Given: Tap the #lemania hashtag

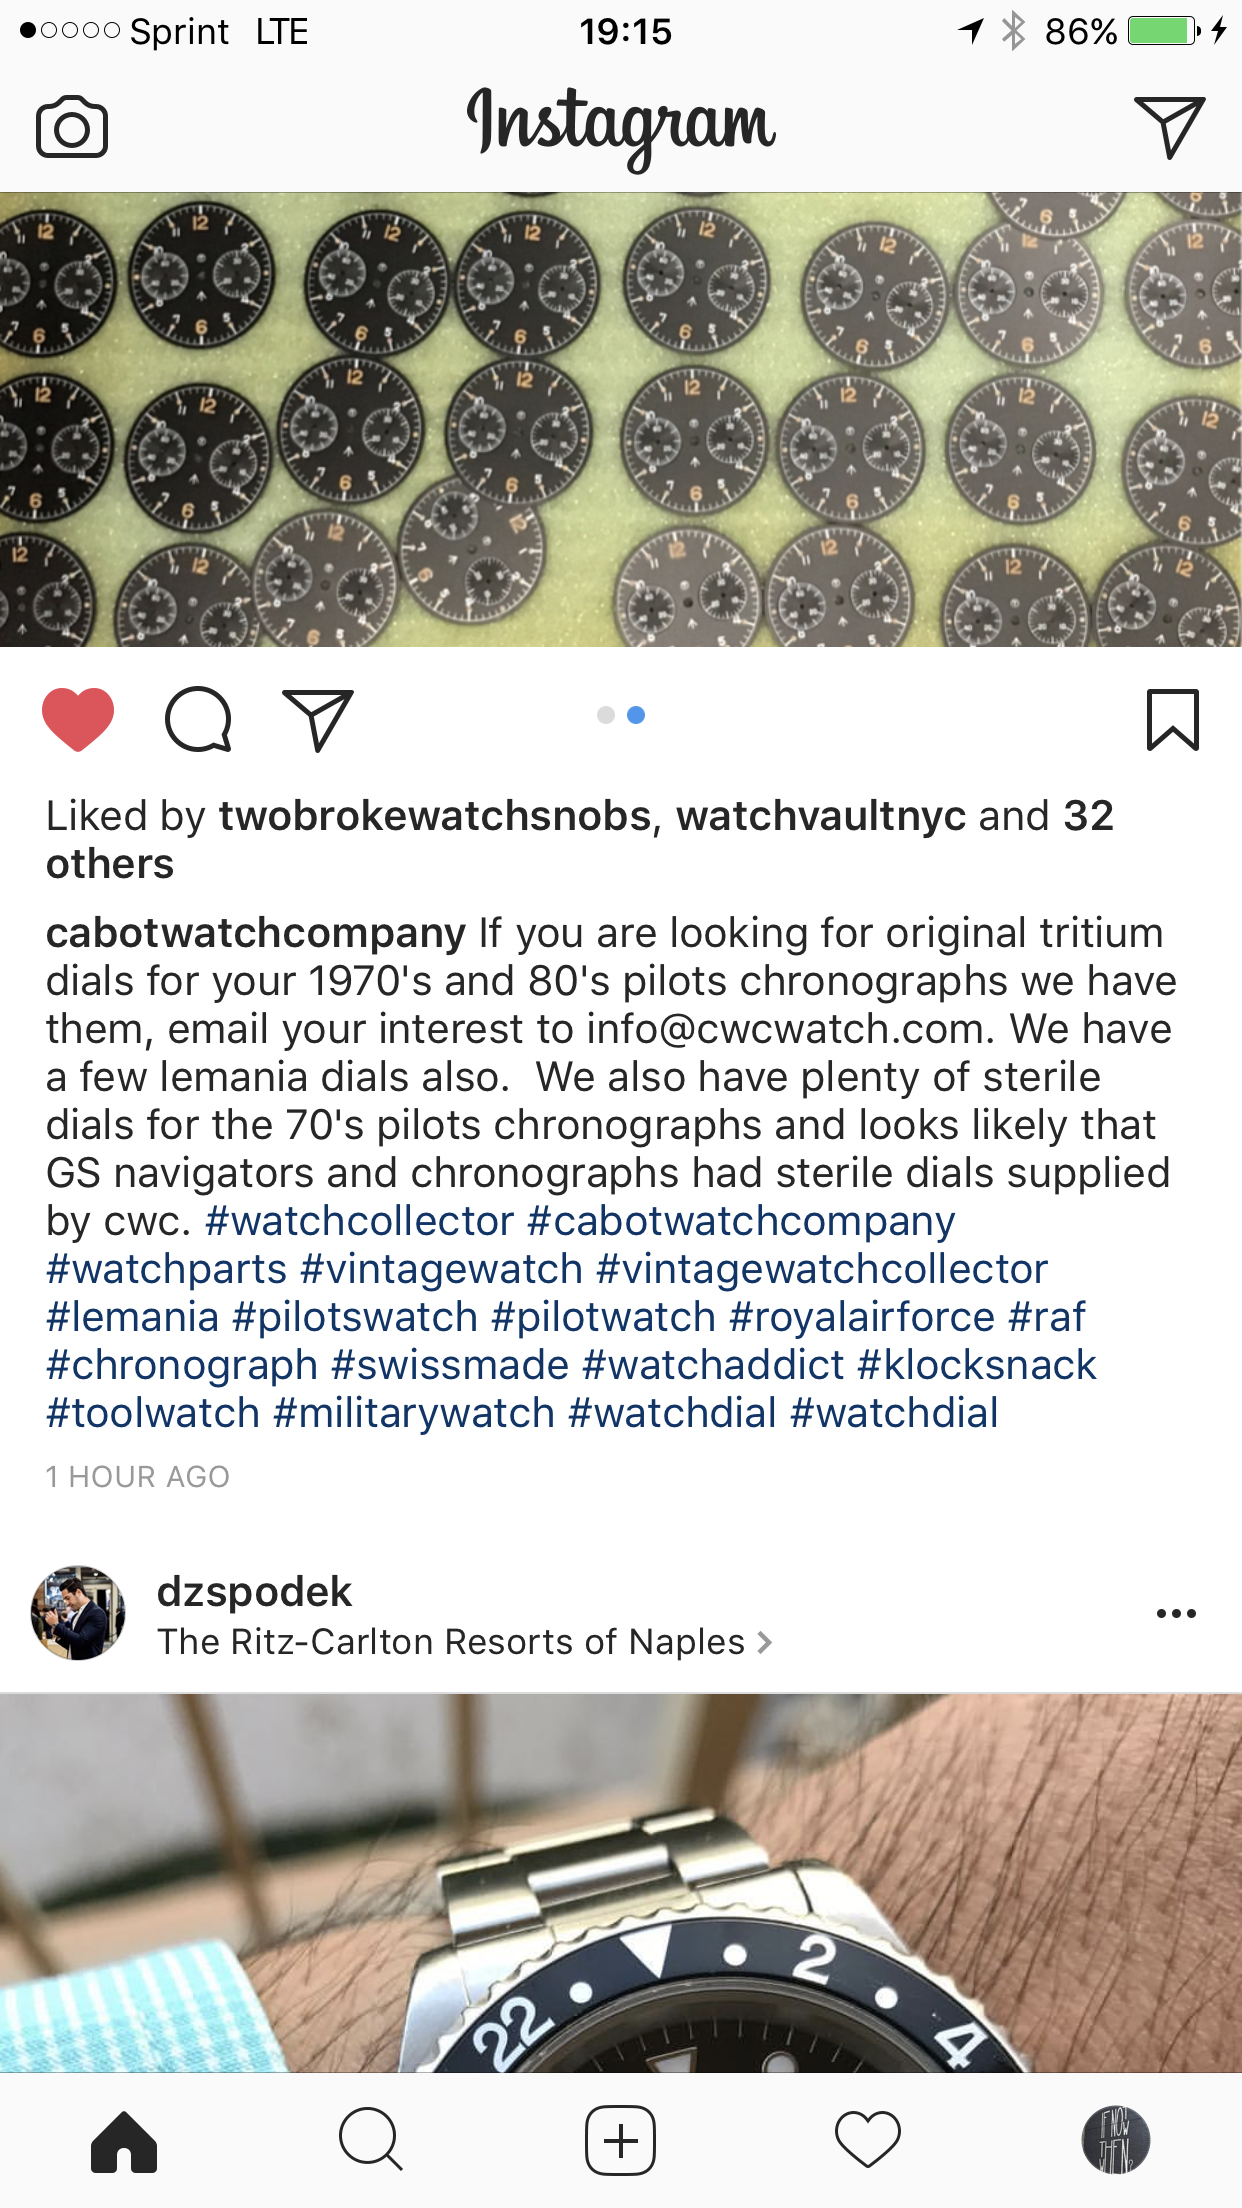Looking at the screenshot, I should click(133, 1317).
